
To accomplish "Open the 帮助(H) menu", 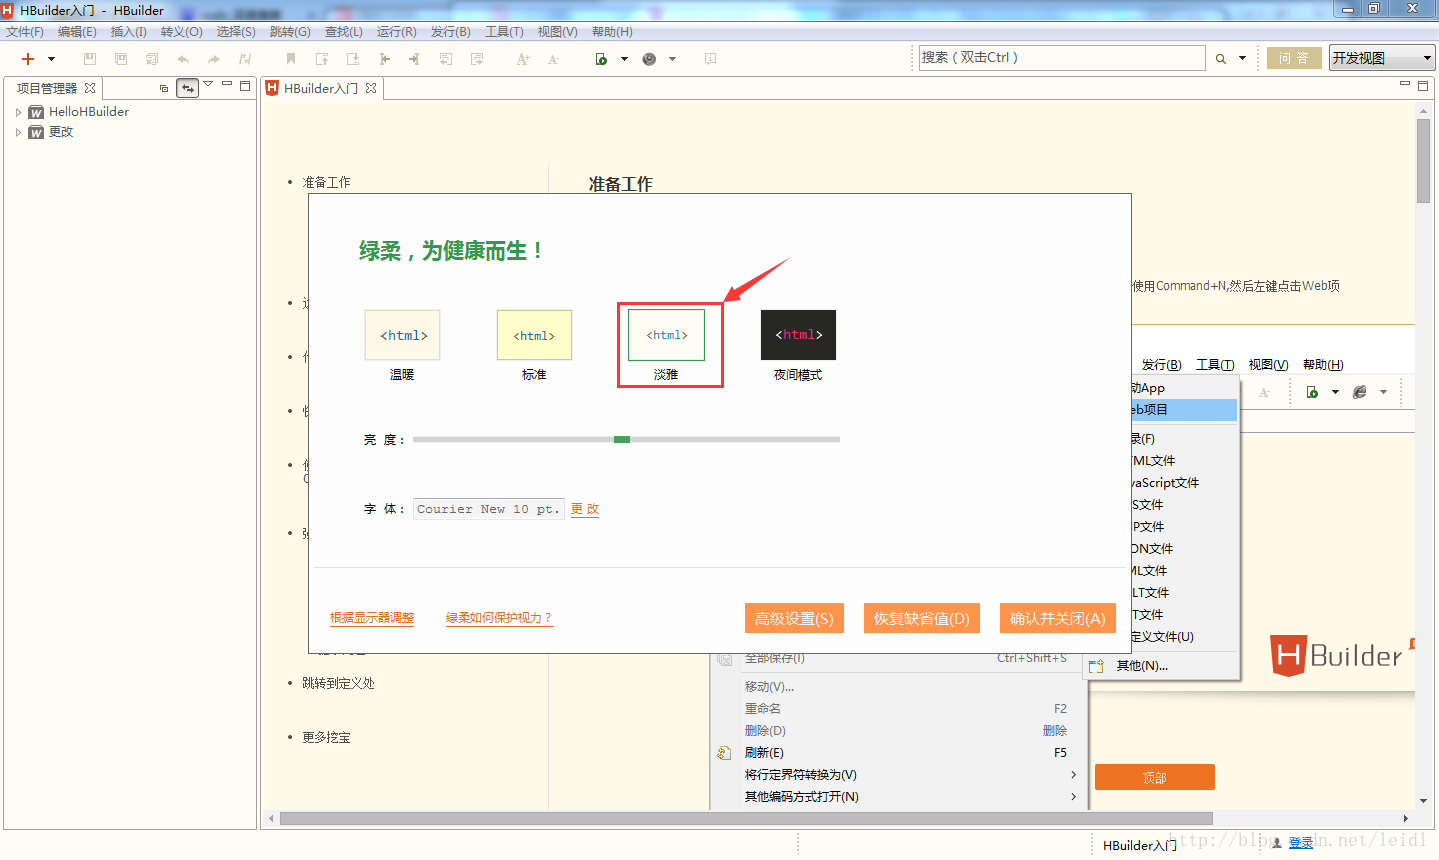I will click(612, 32).
